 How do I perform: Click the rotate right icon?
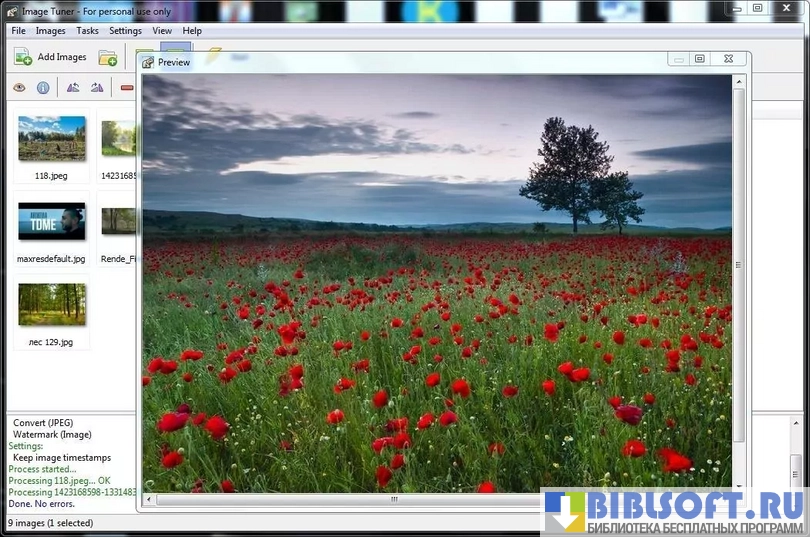tap(97, 88)
